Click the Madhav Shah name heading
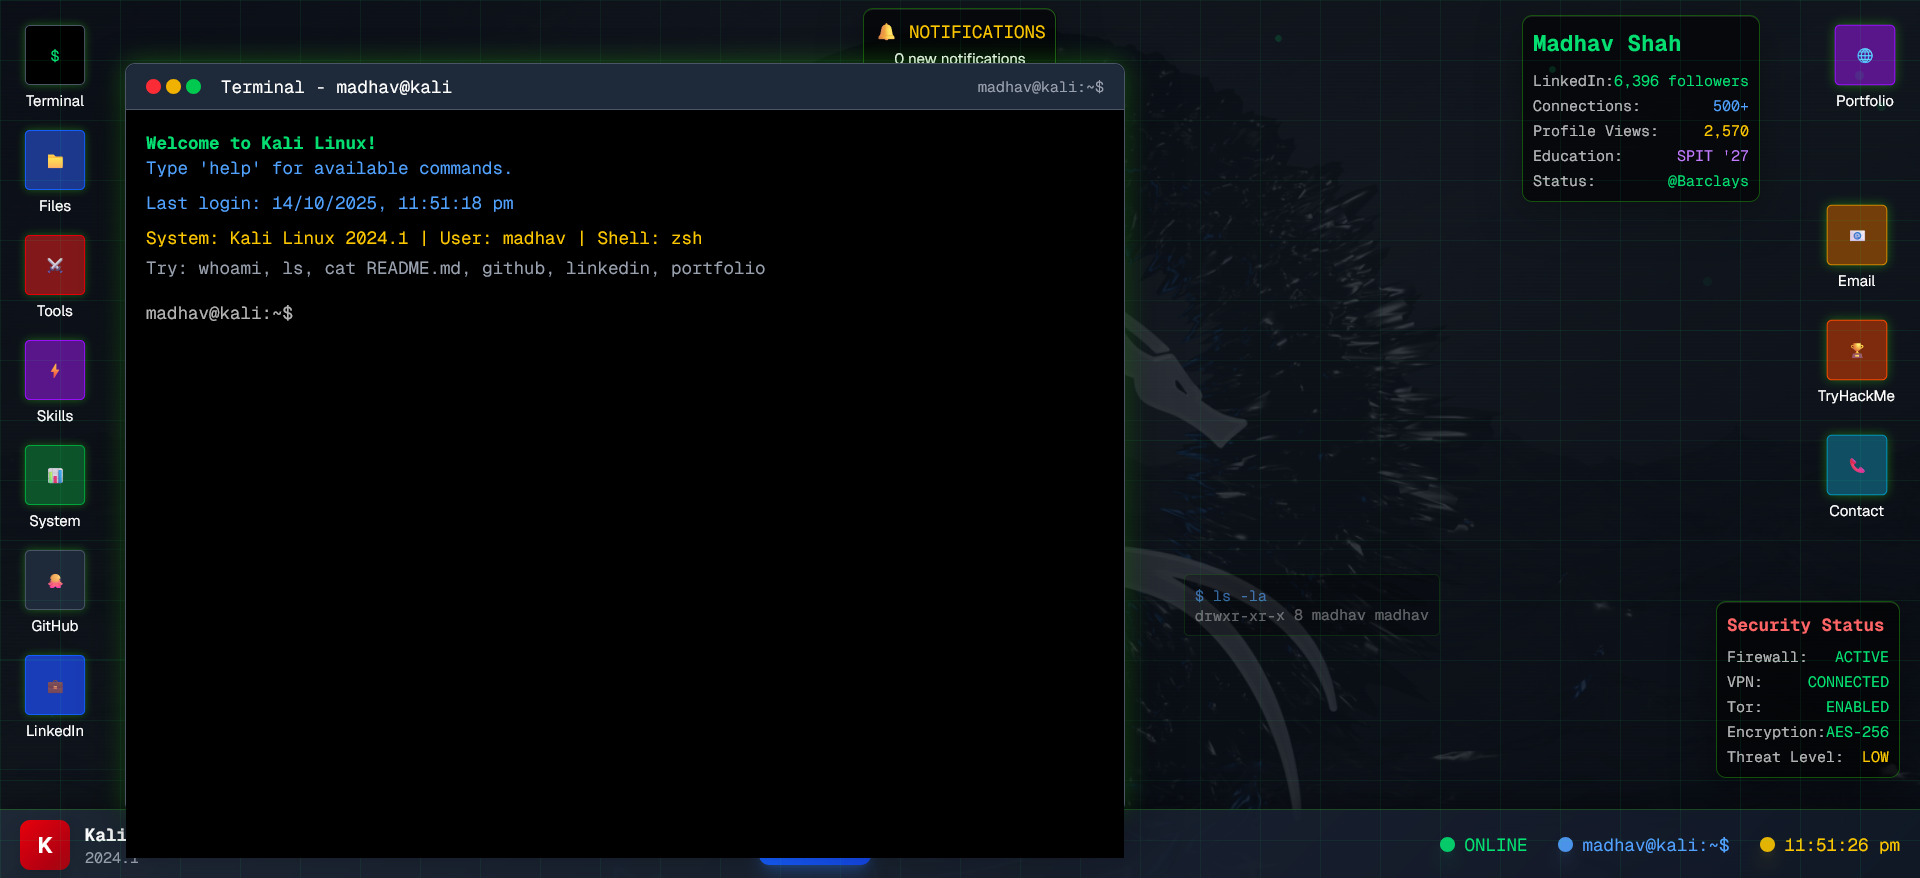This screenshot has height=878, width=1920. click(1607, 44)
